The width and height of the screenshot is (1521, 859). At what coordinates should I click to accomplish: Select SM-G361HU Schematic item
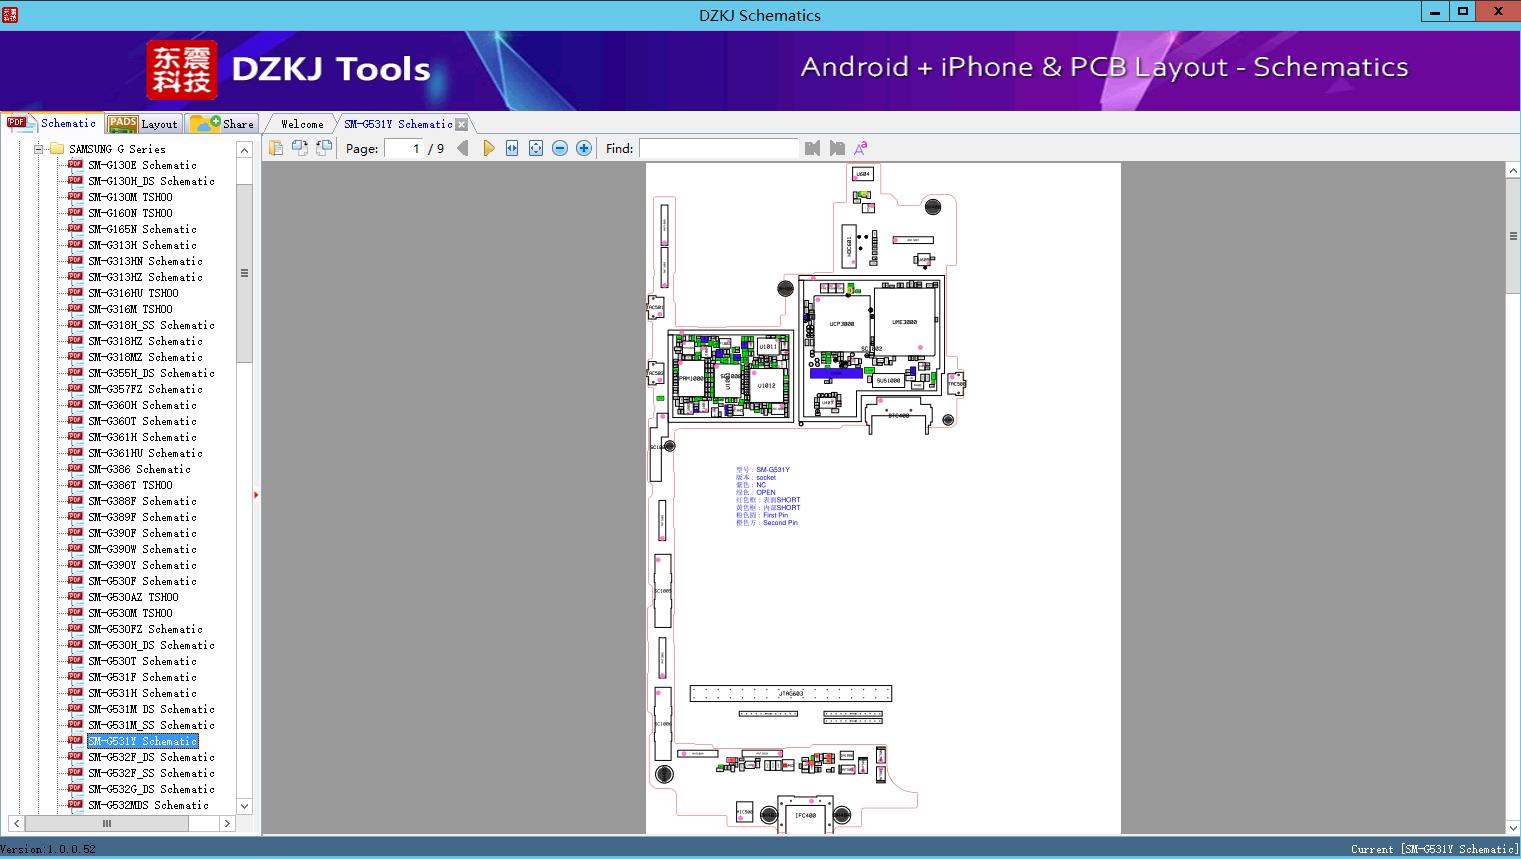point(145,453)
